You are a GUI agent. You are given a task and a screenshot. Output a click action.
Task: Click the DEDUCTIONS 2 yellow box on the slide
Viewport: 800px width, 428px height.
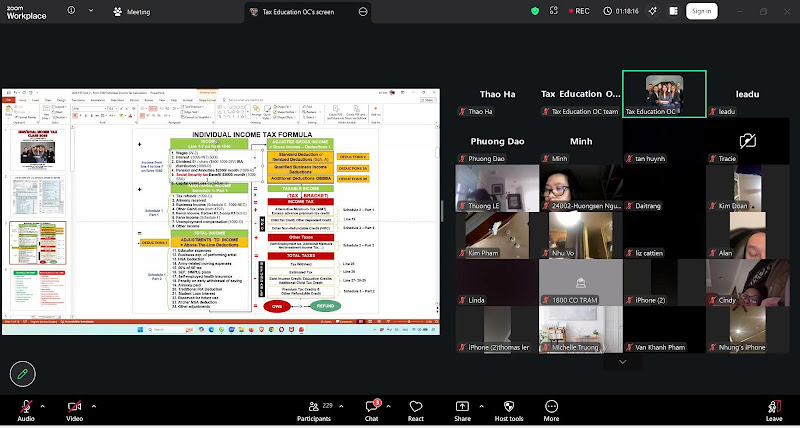353,157
